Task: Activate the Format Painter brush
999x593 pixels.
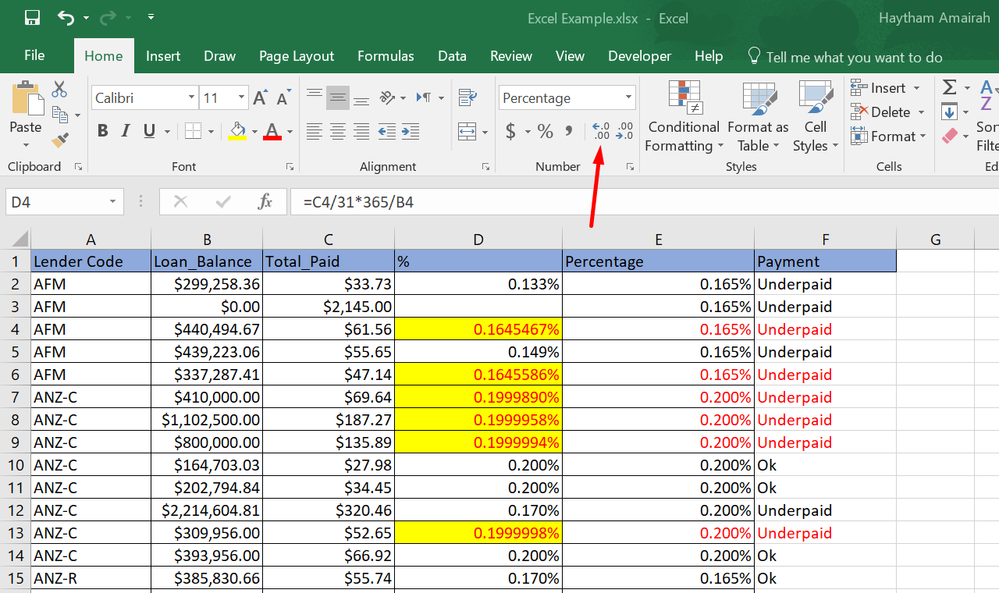Action: click(60, 139)
